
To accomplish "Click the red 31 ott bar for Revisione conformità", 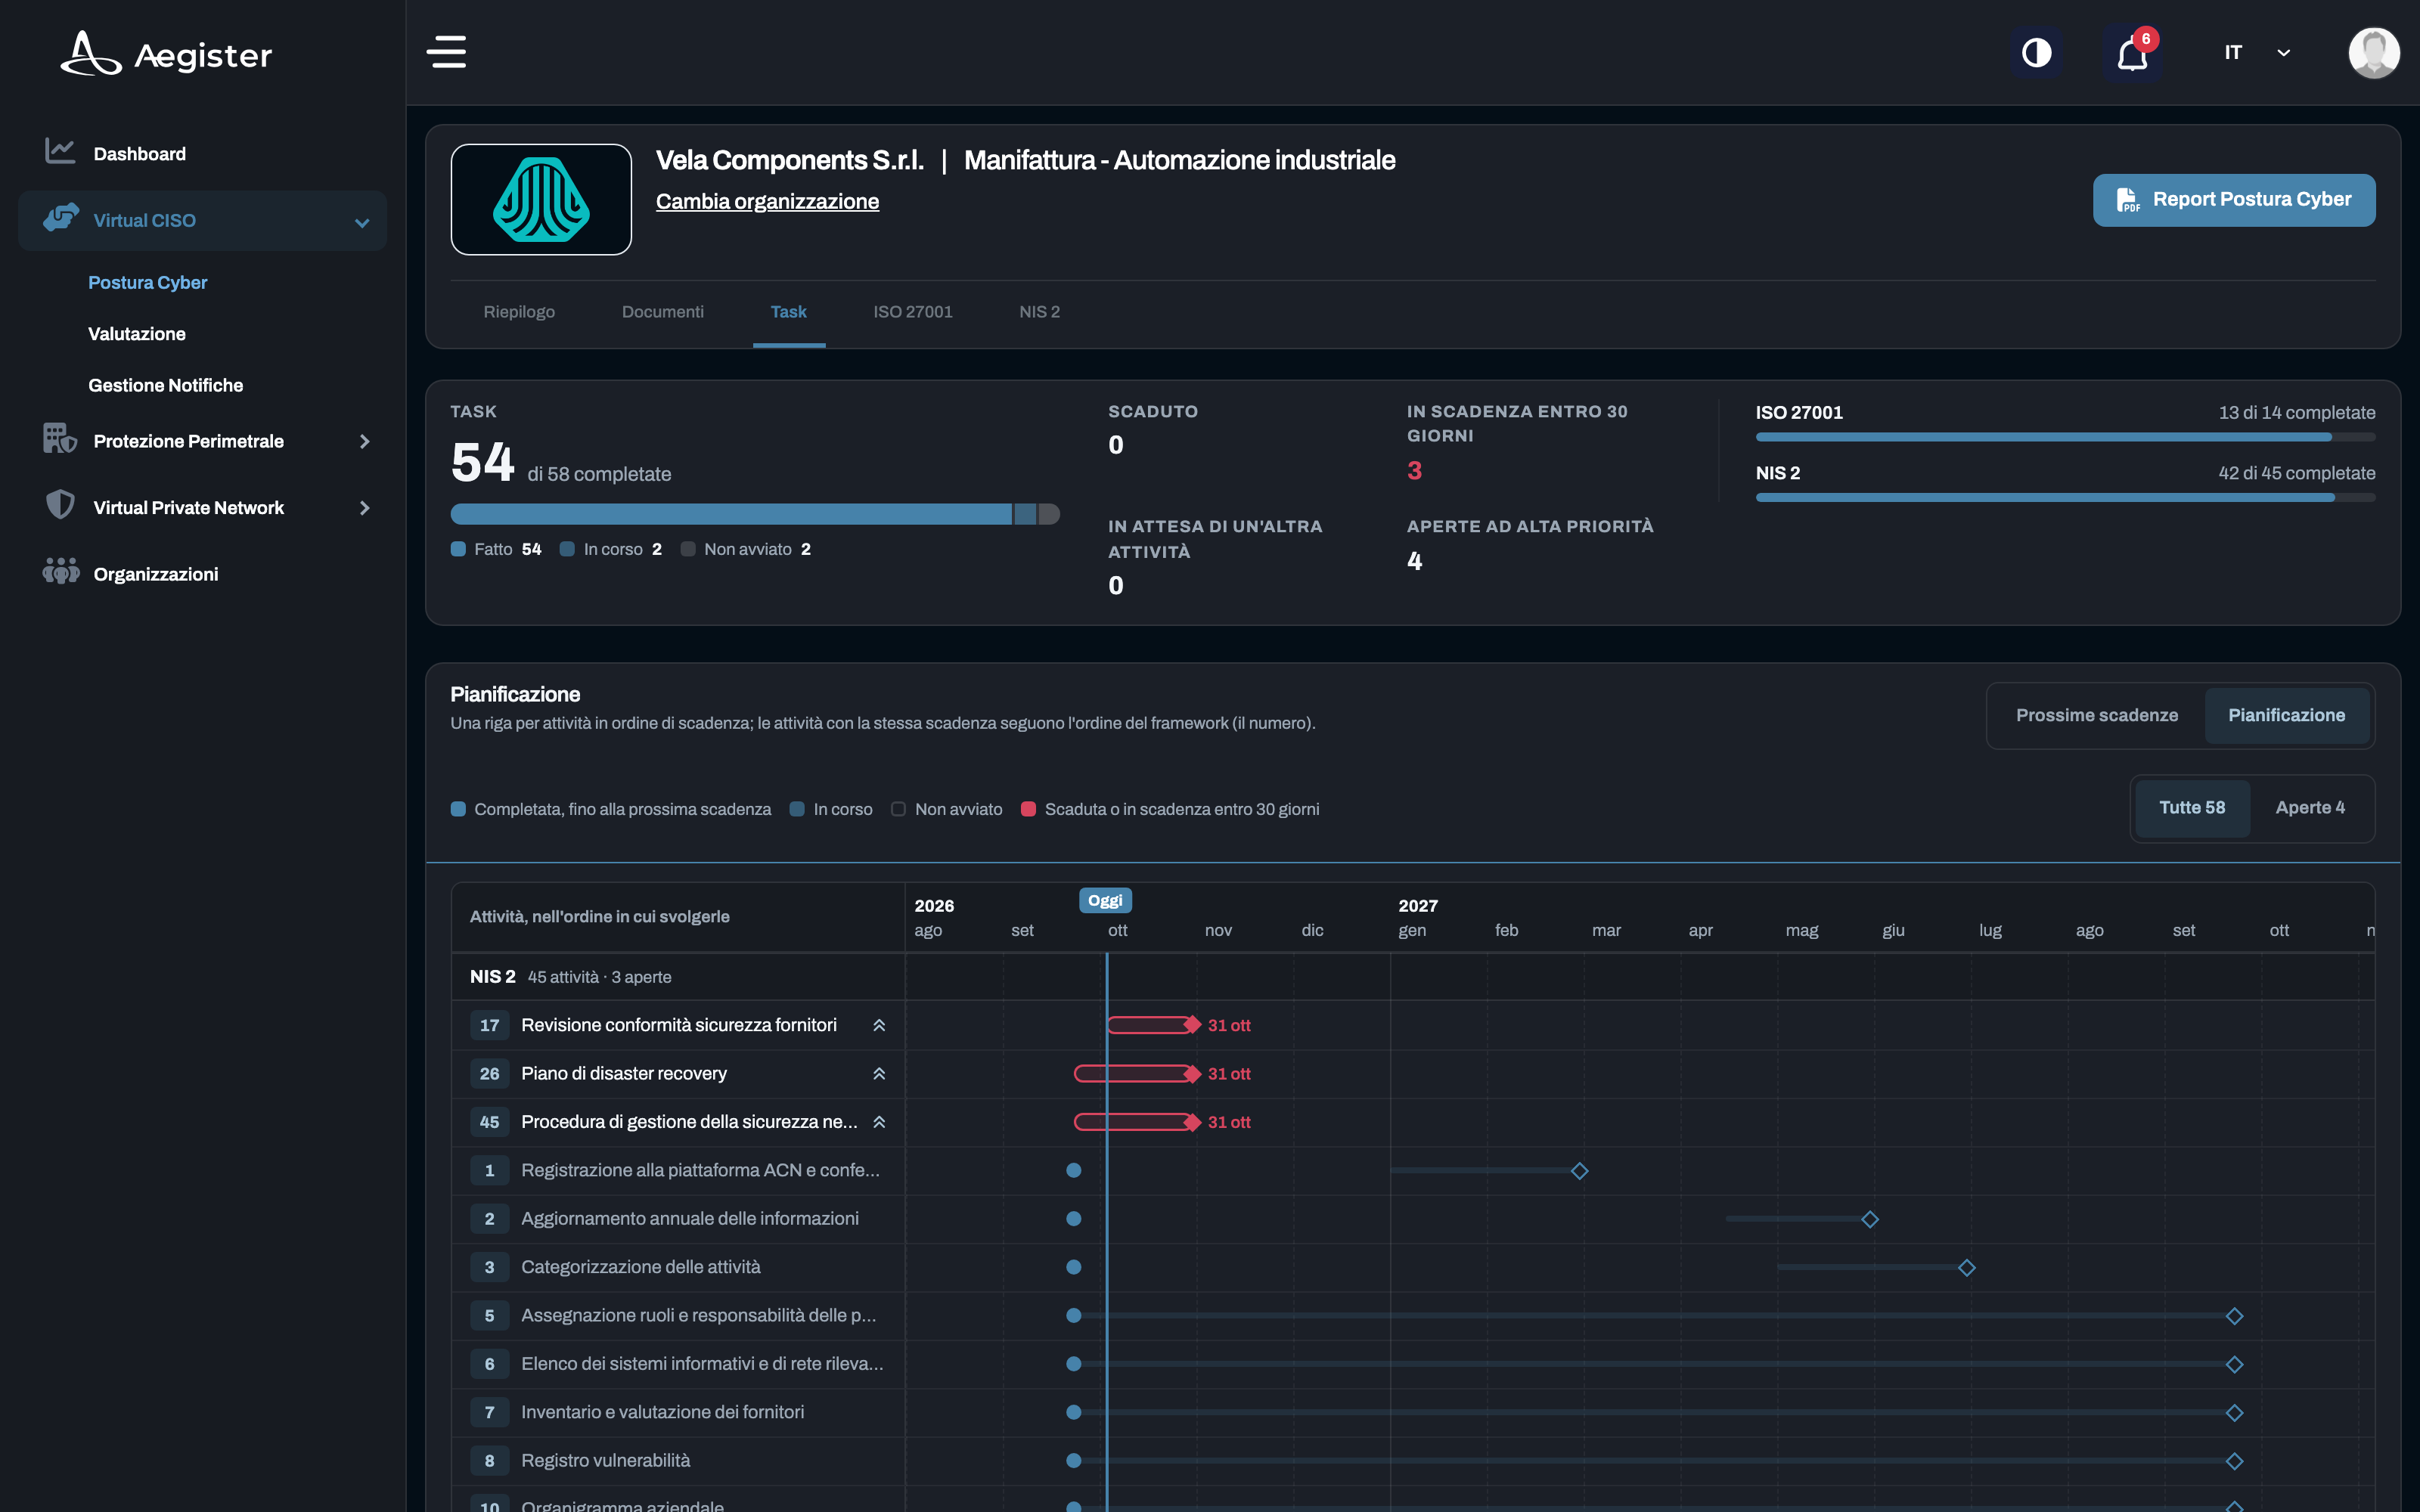I will 1152,1025.
